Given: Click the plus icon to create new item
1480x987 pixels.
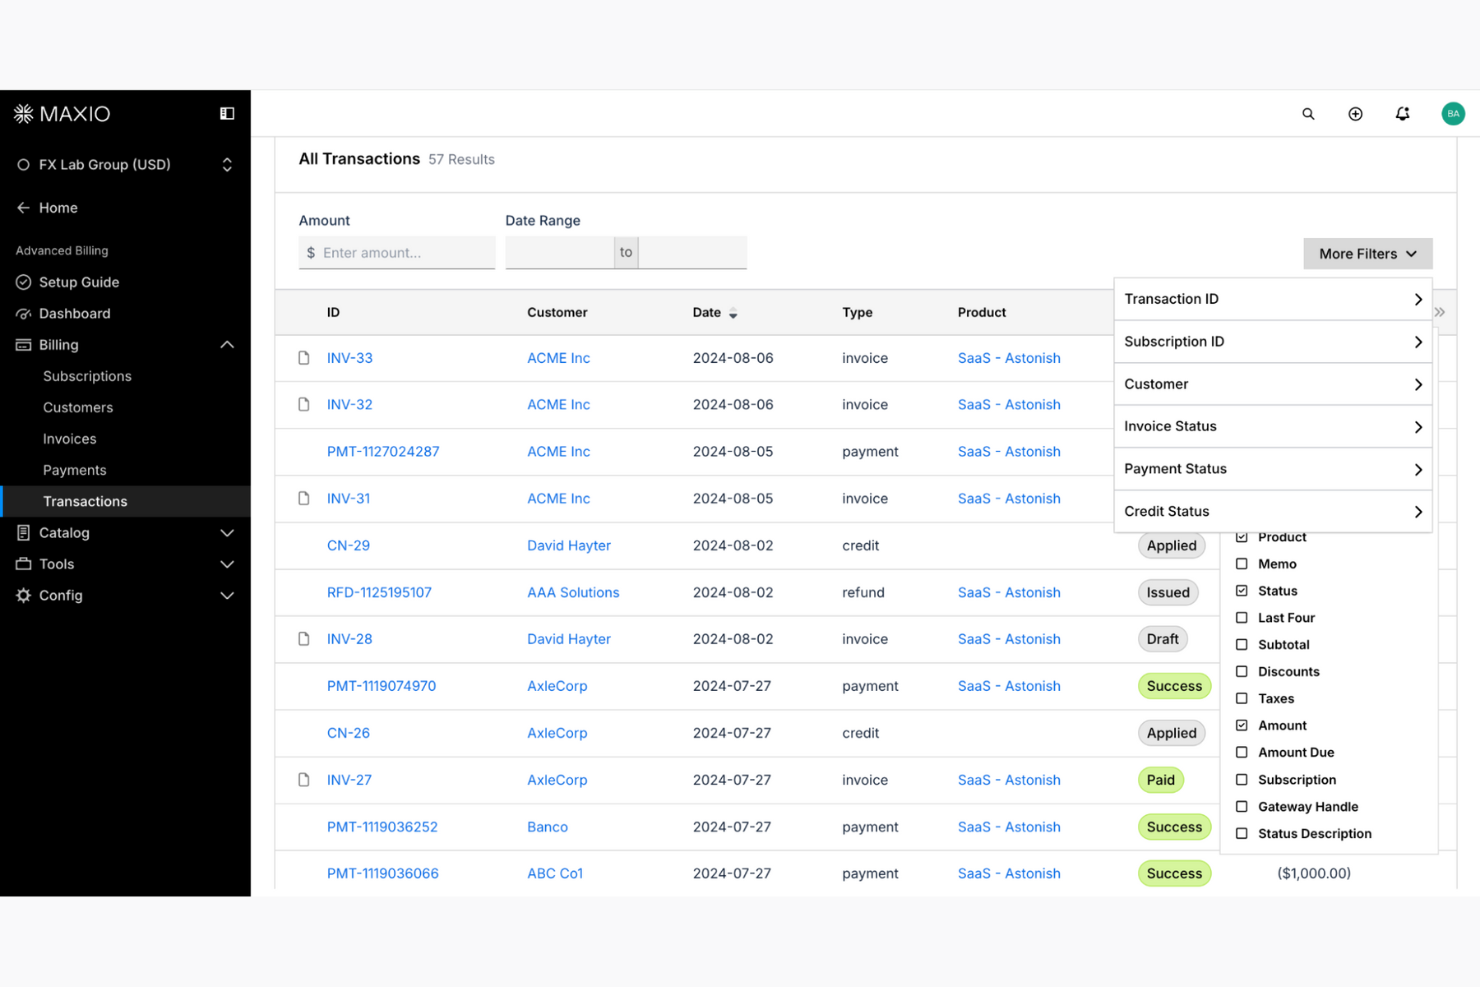Looking at the screenshot, I should point(1355,113).
